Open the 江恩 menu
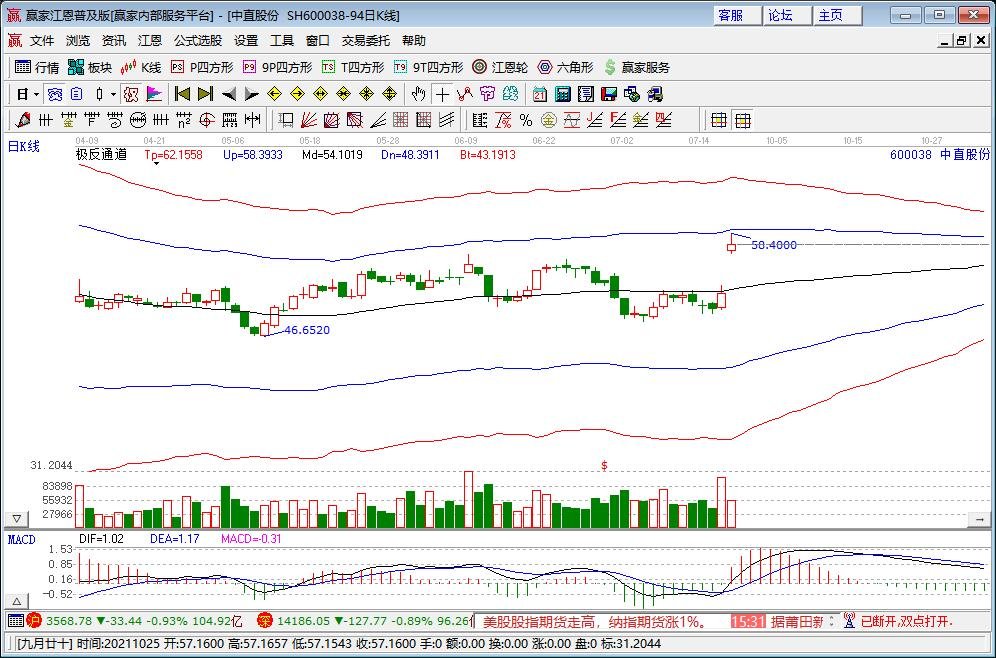The width and height of the screenshot is (996, 658). [150, 41]
